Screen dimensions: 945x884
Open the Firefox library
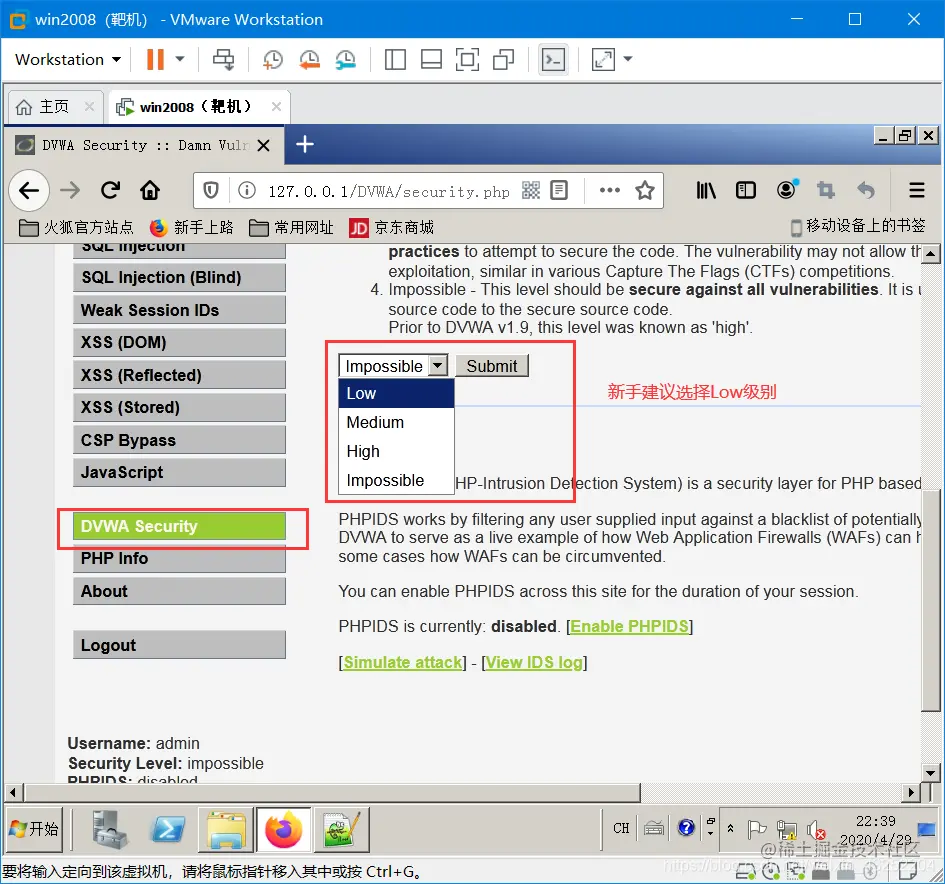tap(706, 190)
